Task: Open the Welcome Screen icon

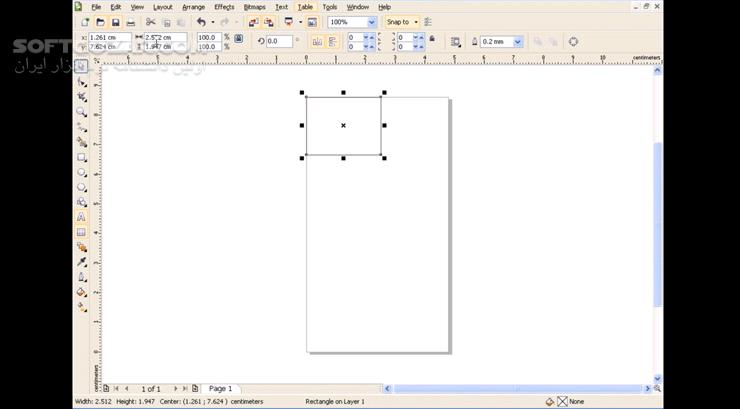Action: [312, 22]
